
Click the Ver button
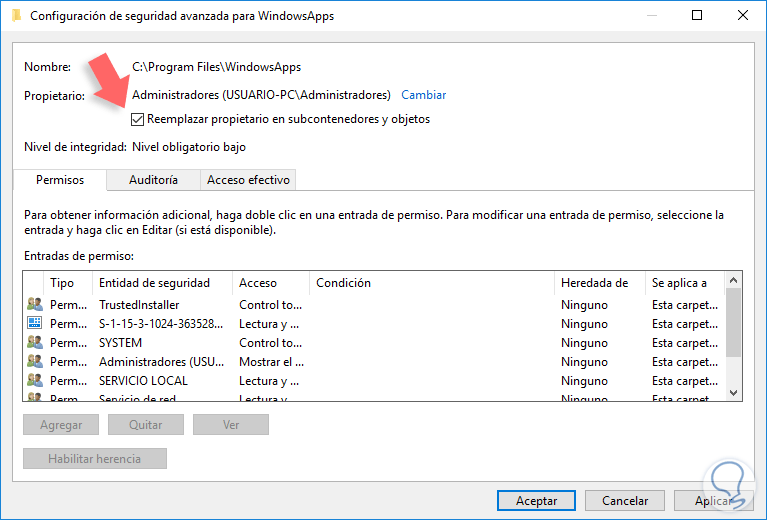click(x=231, y=425)
